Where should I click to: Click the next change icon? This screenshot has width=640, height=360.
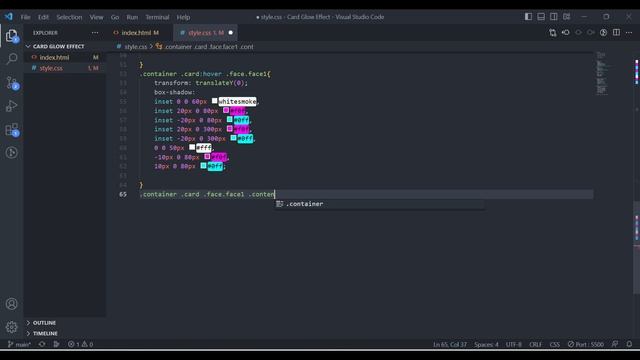591,33
